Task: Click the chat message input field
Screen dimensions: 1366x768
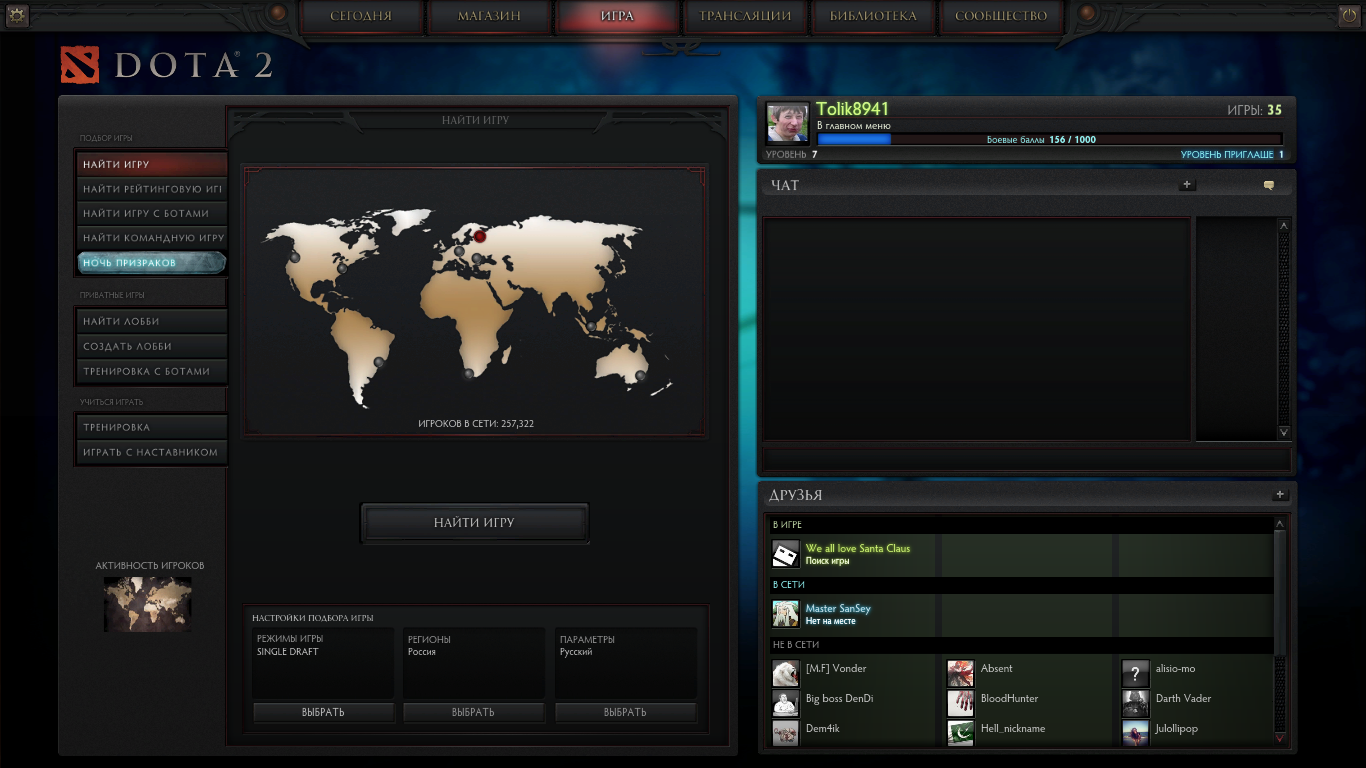Action: [1027, 460]
